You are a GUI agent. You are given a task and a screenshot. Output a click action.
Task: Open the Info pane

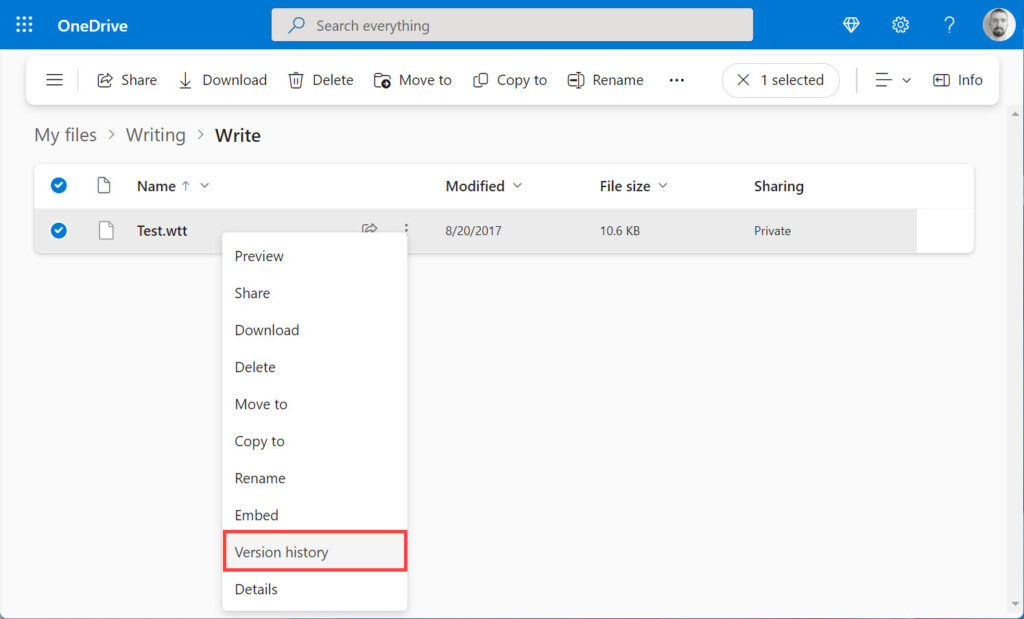[x=957, y=80]
